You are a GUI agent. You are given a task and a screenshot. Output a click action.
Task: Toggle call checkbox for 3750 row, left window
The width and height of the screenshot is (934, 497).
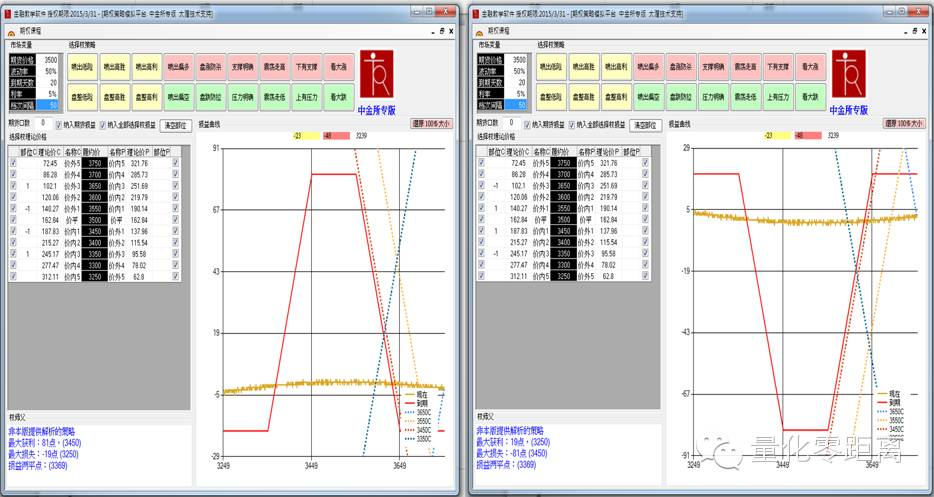pyautogui.click(x=13, y=163)
